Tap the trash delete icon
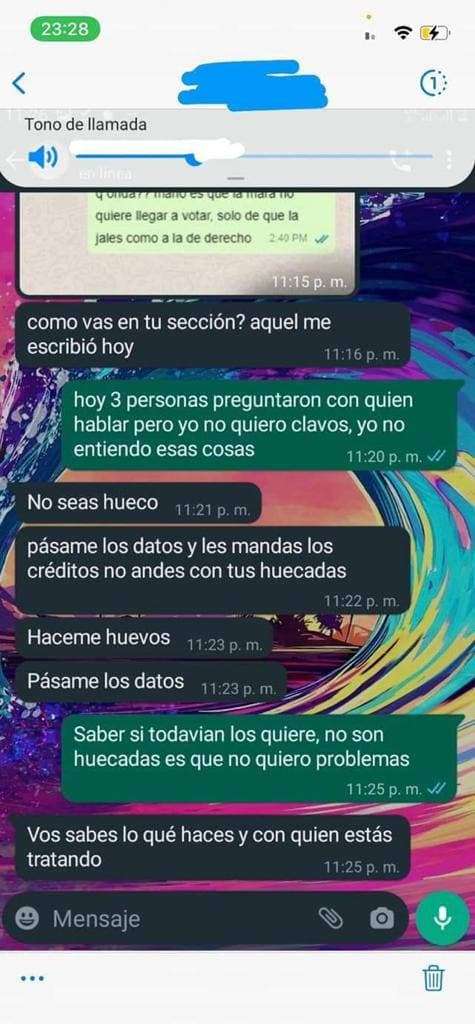This screenshot has width=475, height=1024. coord(433,978)
